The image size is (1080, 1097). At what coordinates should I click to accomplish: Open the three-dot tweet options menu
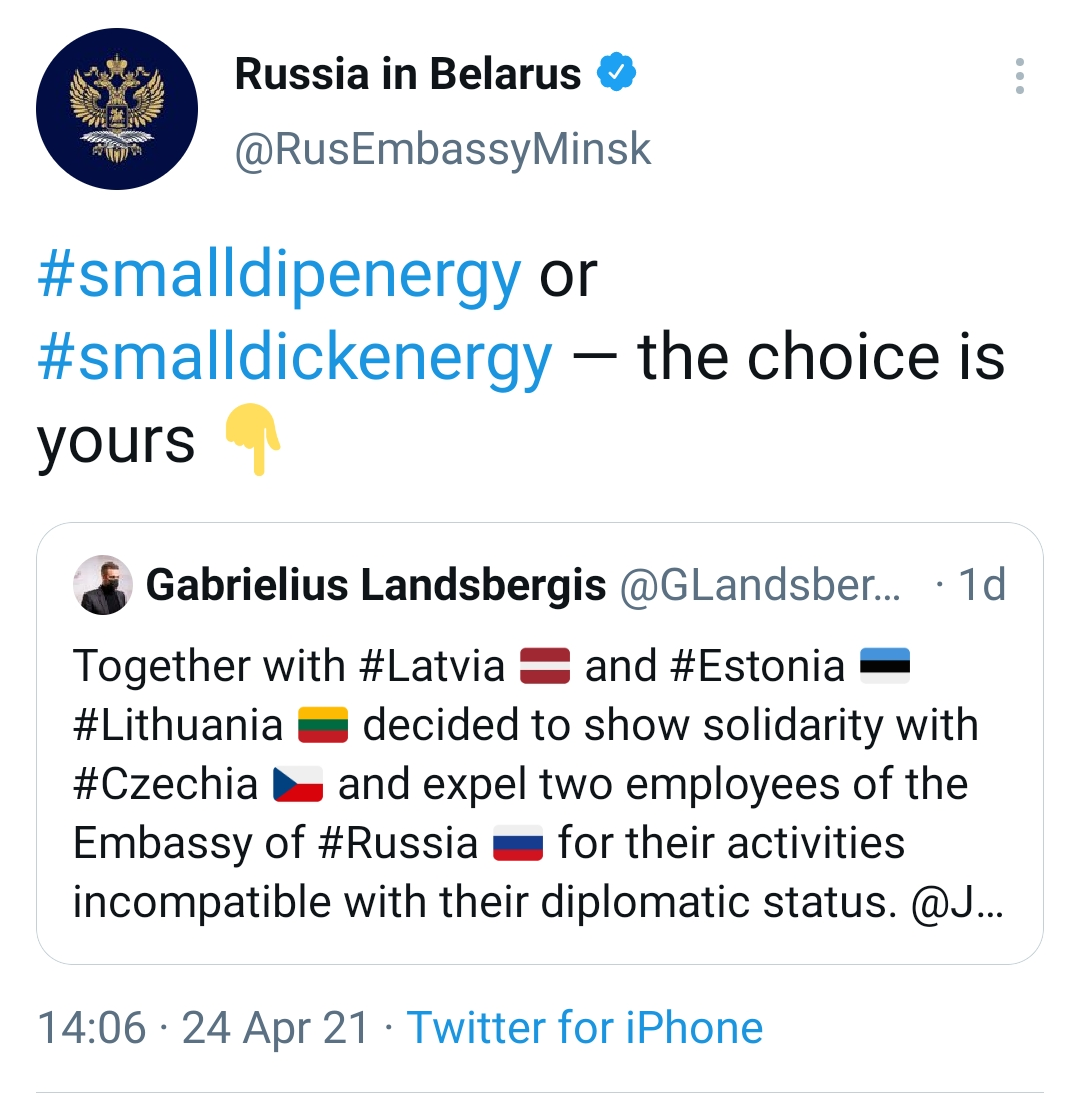(1019, 76)
